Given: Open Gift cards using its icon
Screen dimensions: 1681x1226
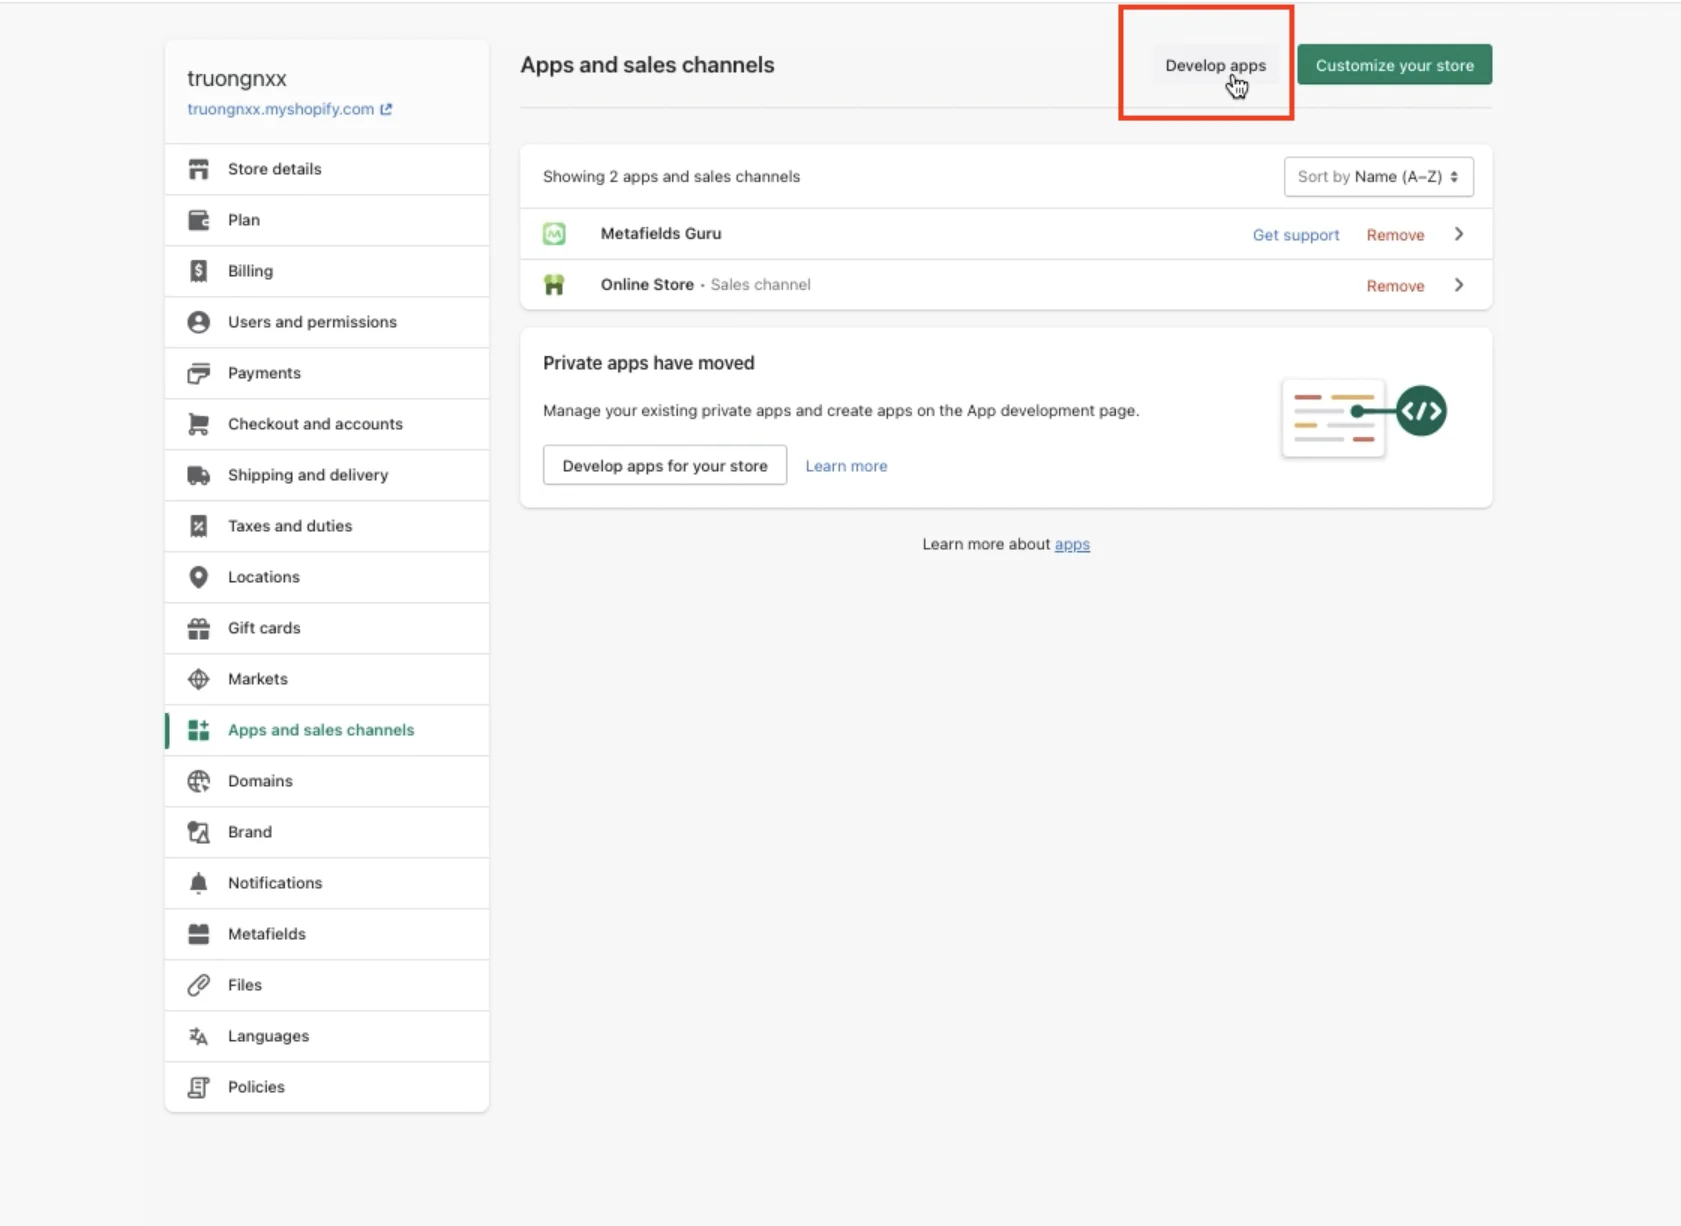Looking at the screenshot, I should point(199,627).
